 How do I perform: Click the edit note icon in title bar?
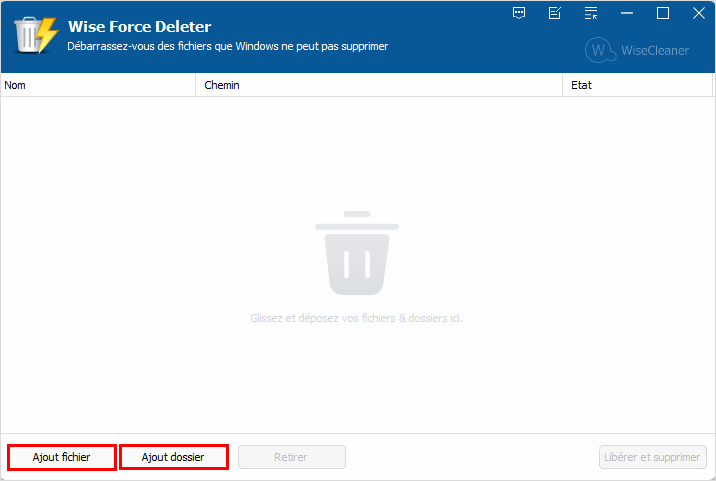click(554, 13)
